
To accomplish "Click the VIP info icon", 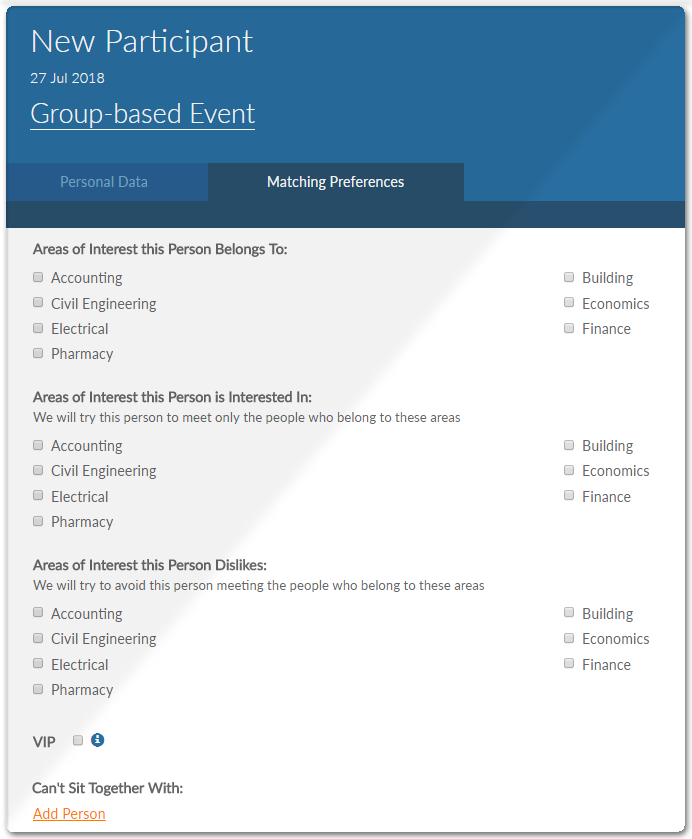I will coord(97,740).
